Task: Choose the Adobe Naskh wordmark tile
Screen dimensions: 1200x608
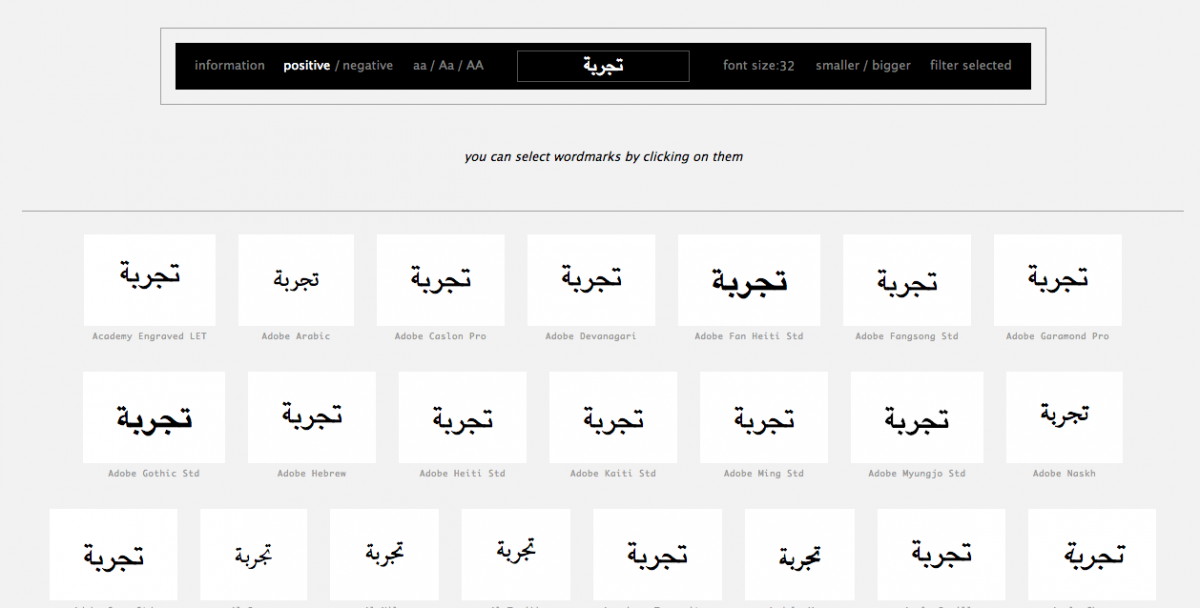Action: pyautogui.click(x=1064, y=417)
